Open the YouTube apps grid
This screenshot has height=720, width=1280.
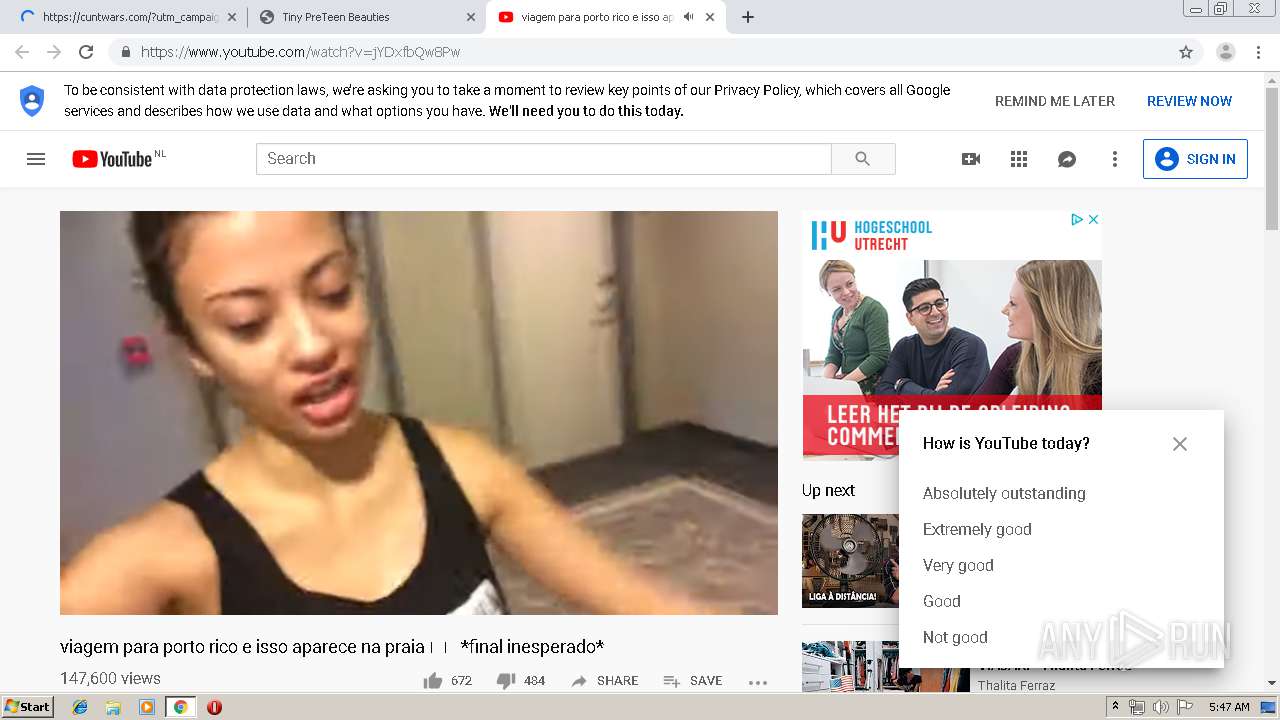coord(1019,159)
